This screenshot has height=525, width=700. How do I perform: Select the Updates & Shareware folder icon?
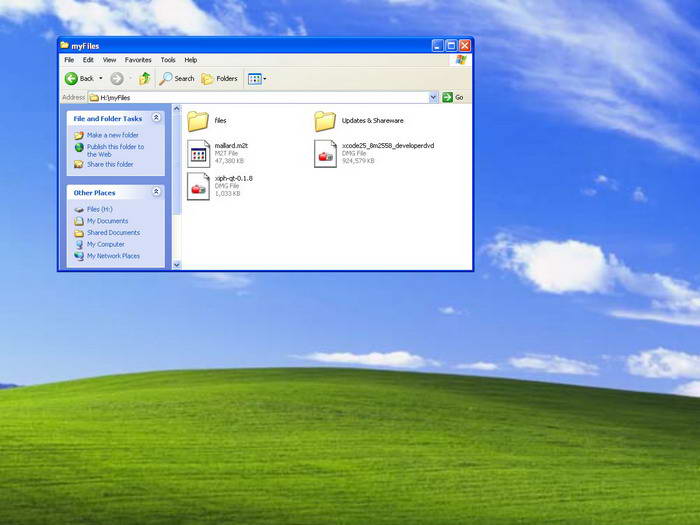pos(325,121)
